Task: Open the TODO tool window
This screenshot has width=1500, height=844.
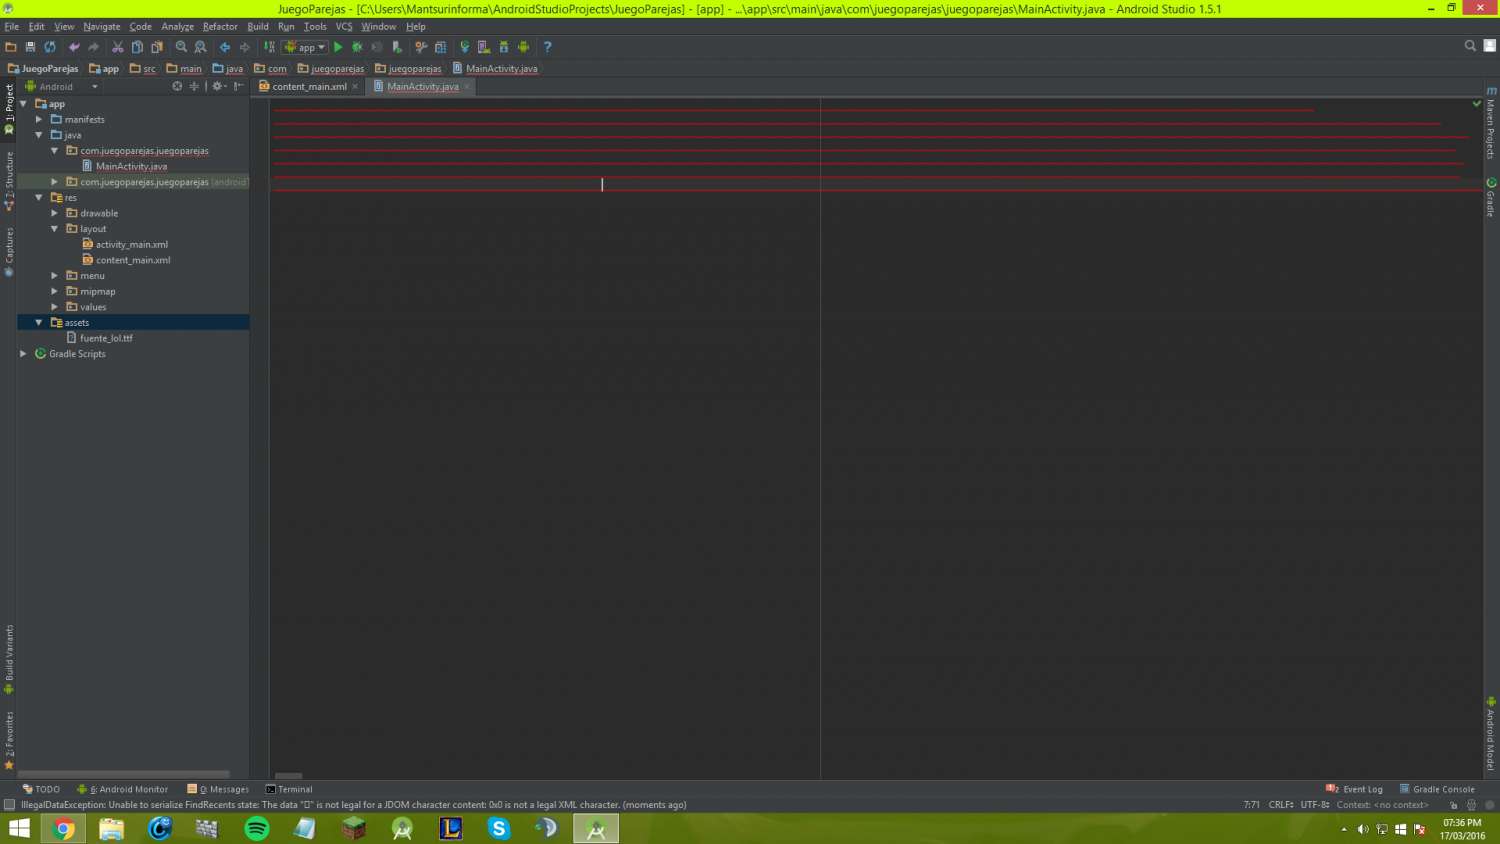Action: (41, 789)
